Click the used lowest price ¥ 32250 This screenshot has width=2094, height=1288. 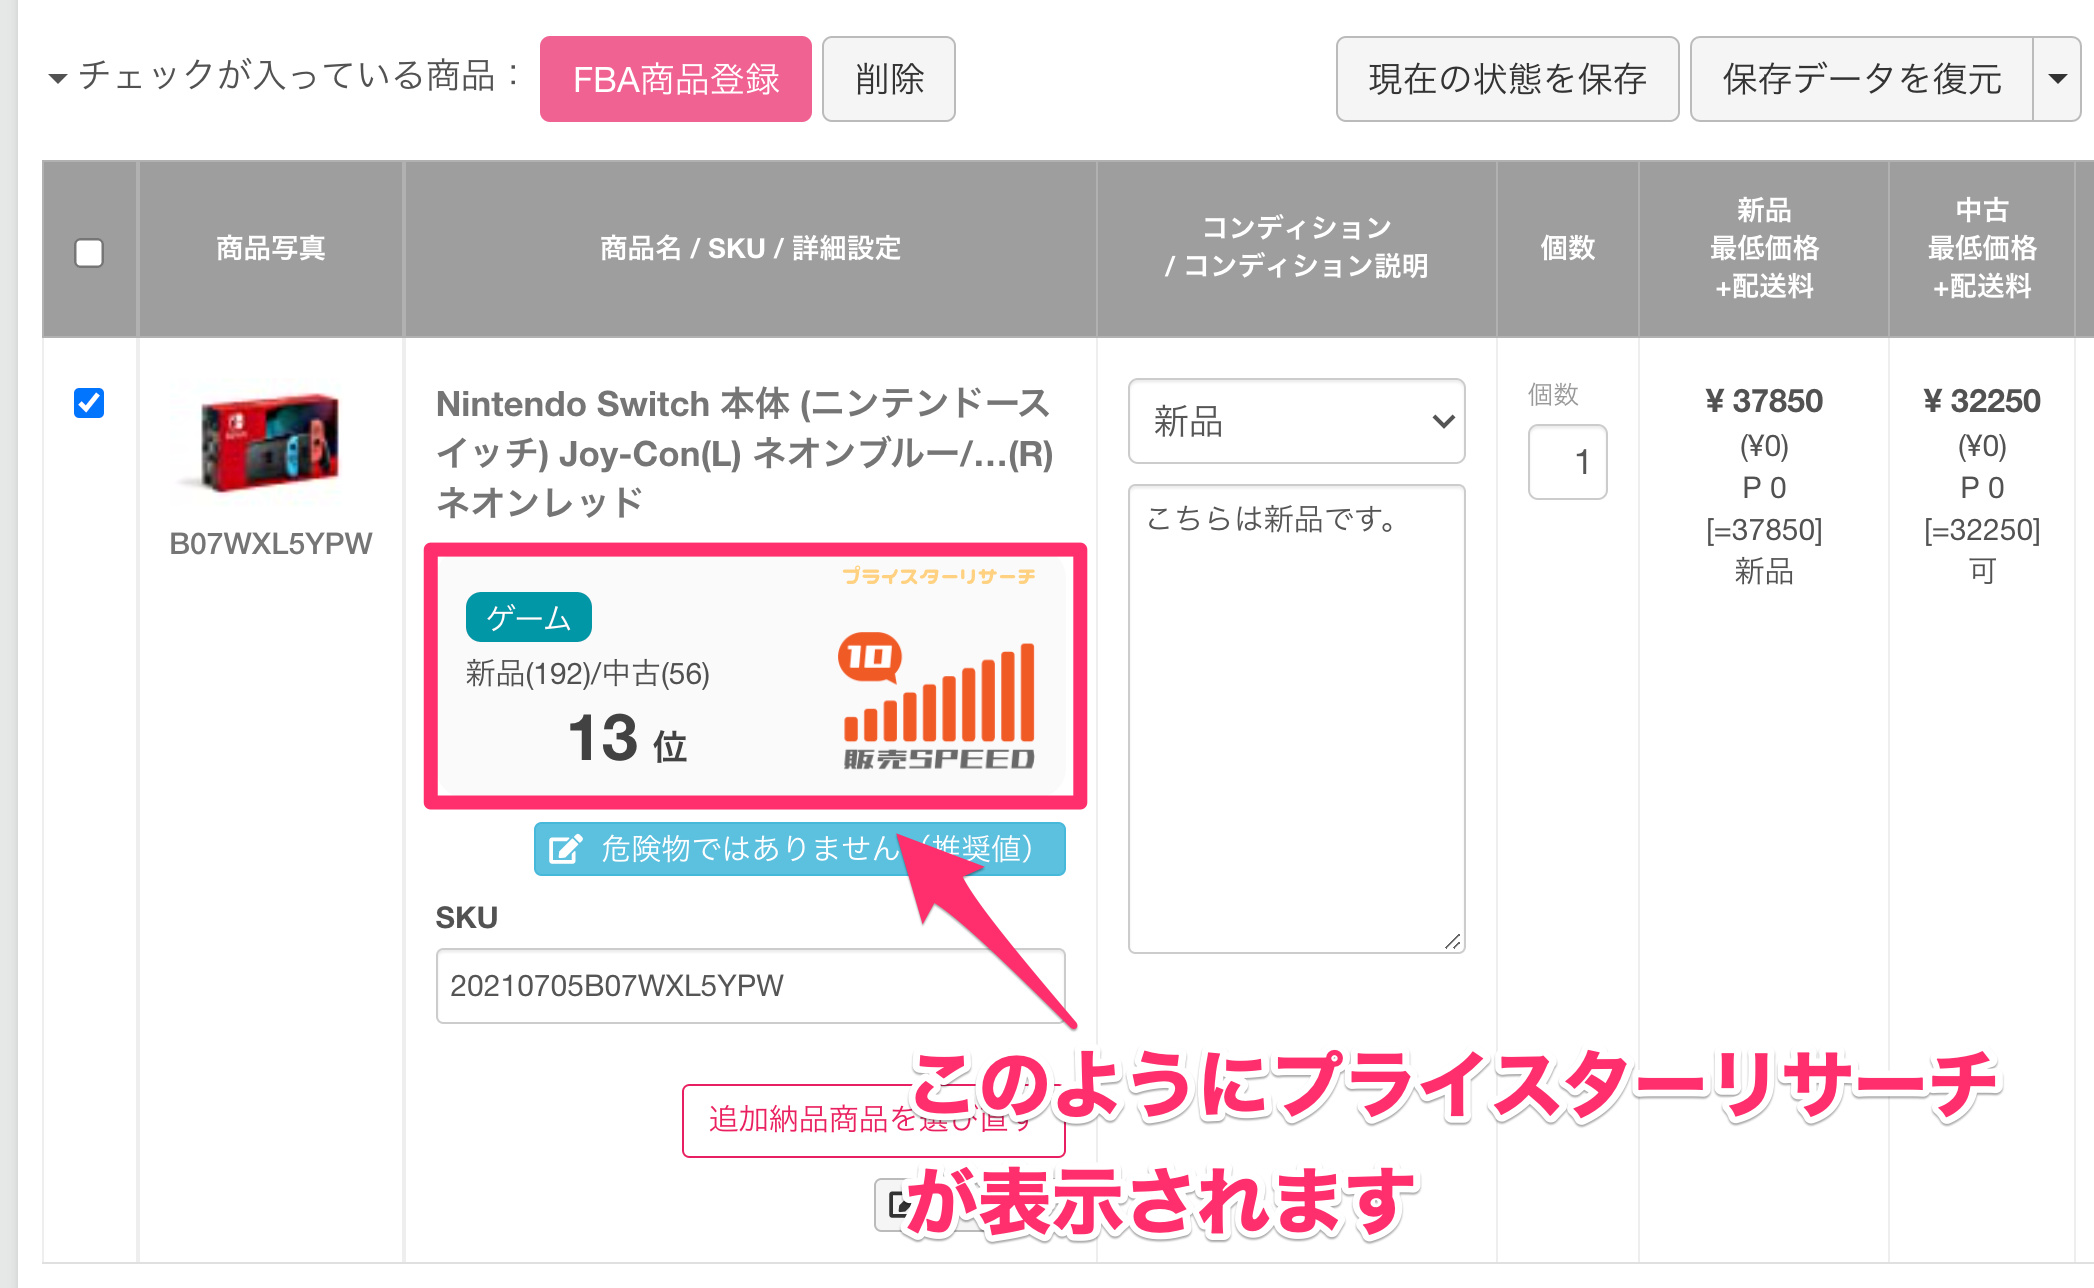[1981, 401]
